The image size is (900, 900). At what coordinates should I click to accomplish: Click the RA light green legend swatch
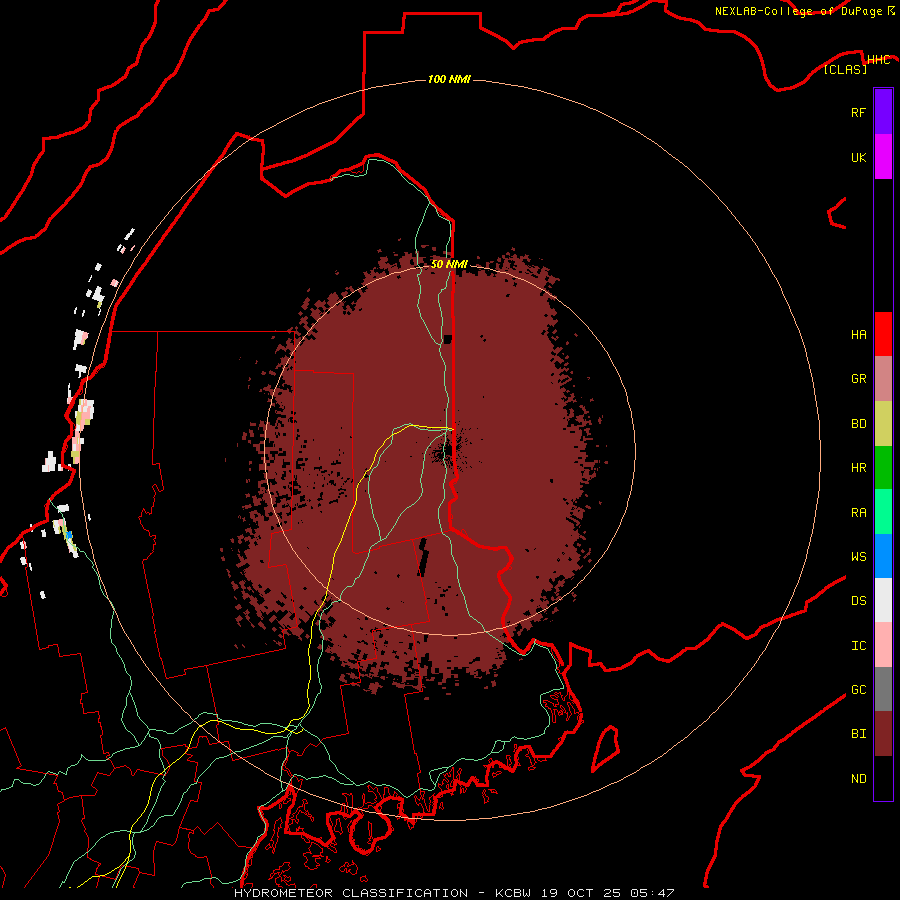pyautogui.click(x=883, y=512)
